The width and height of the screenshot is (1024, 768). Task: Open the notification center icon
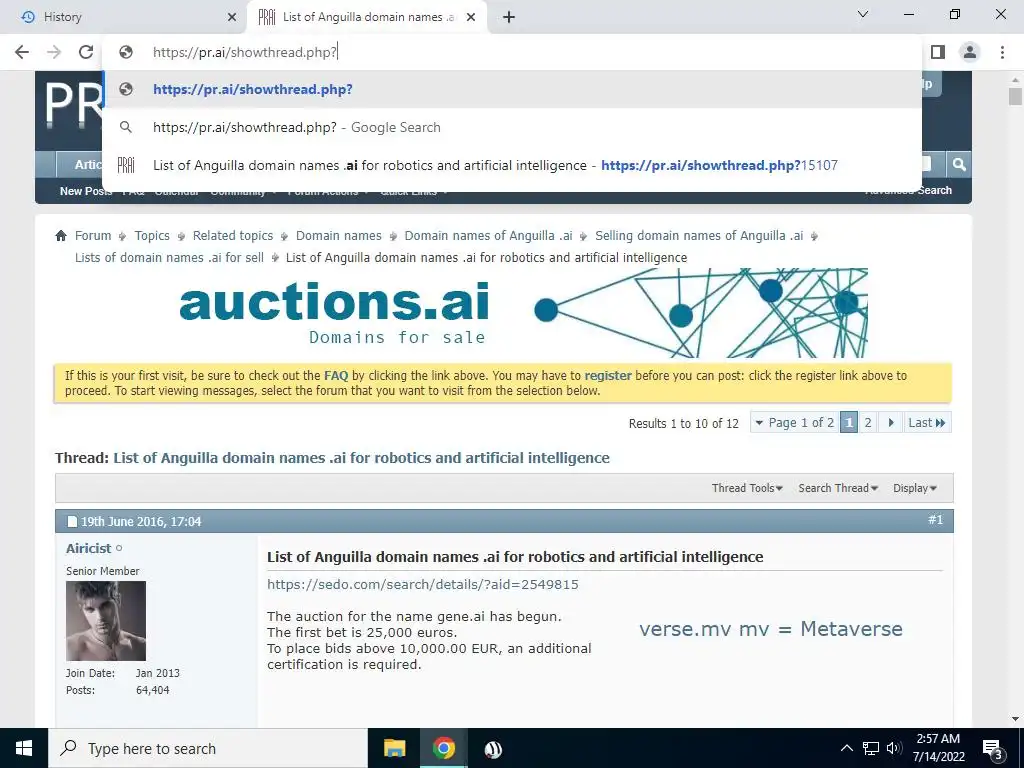point(993,748)
